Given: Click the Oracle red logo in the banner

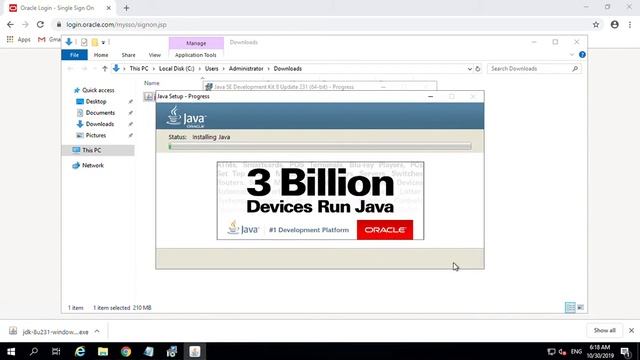Looking at the screenshot, I should pos(384,230).
